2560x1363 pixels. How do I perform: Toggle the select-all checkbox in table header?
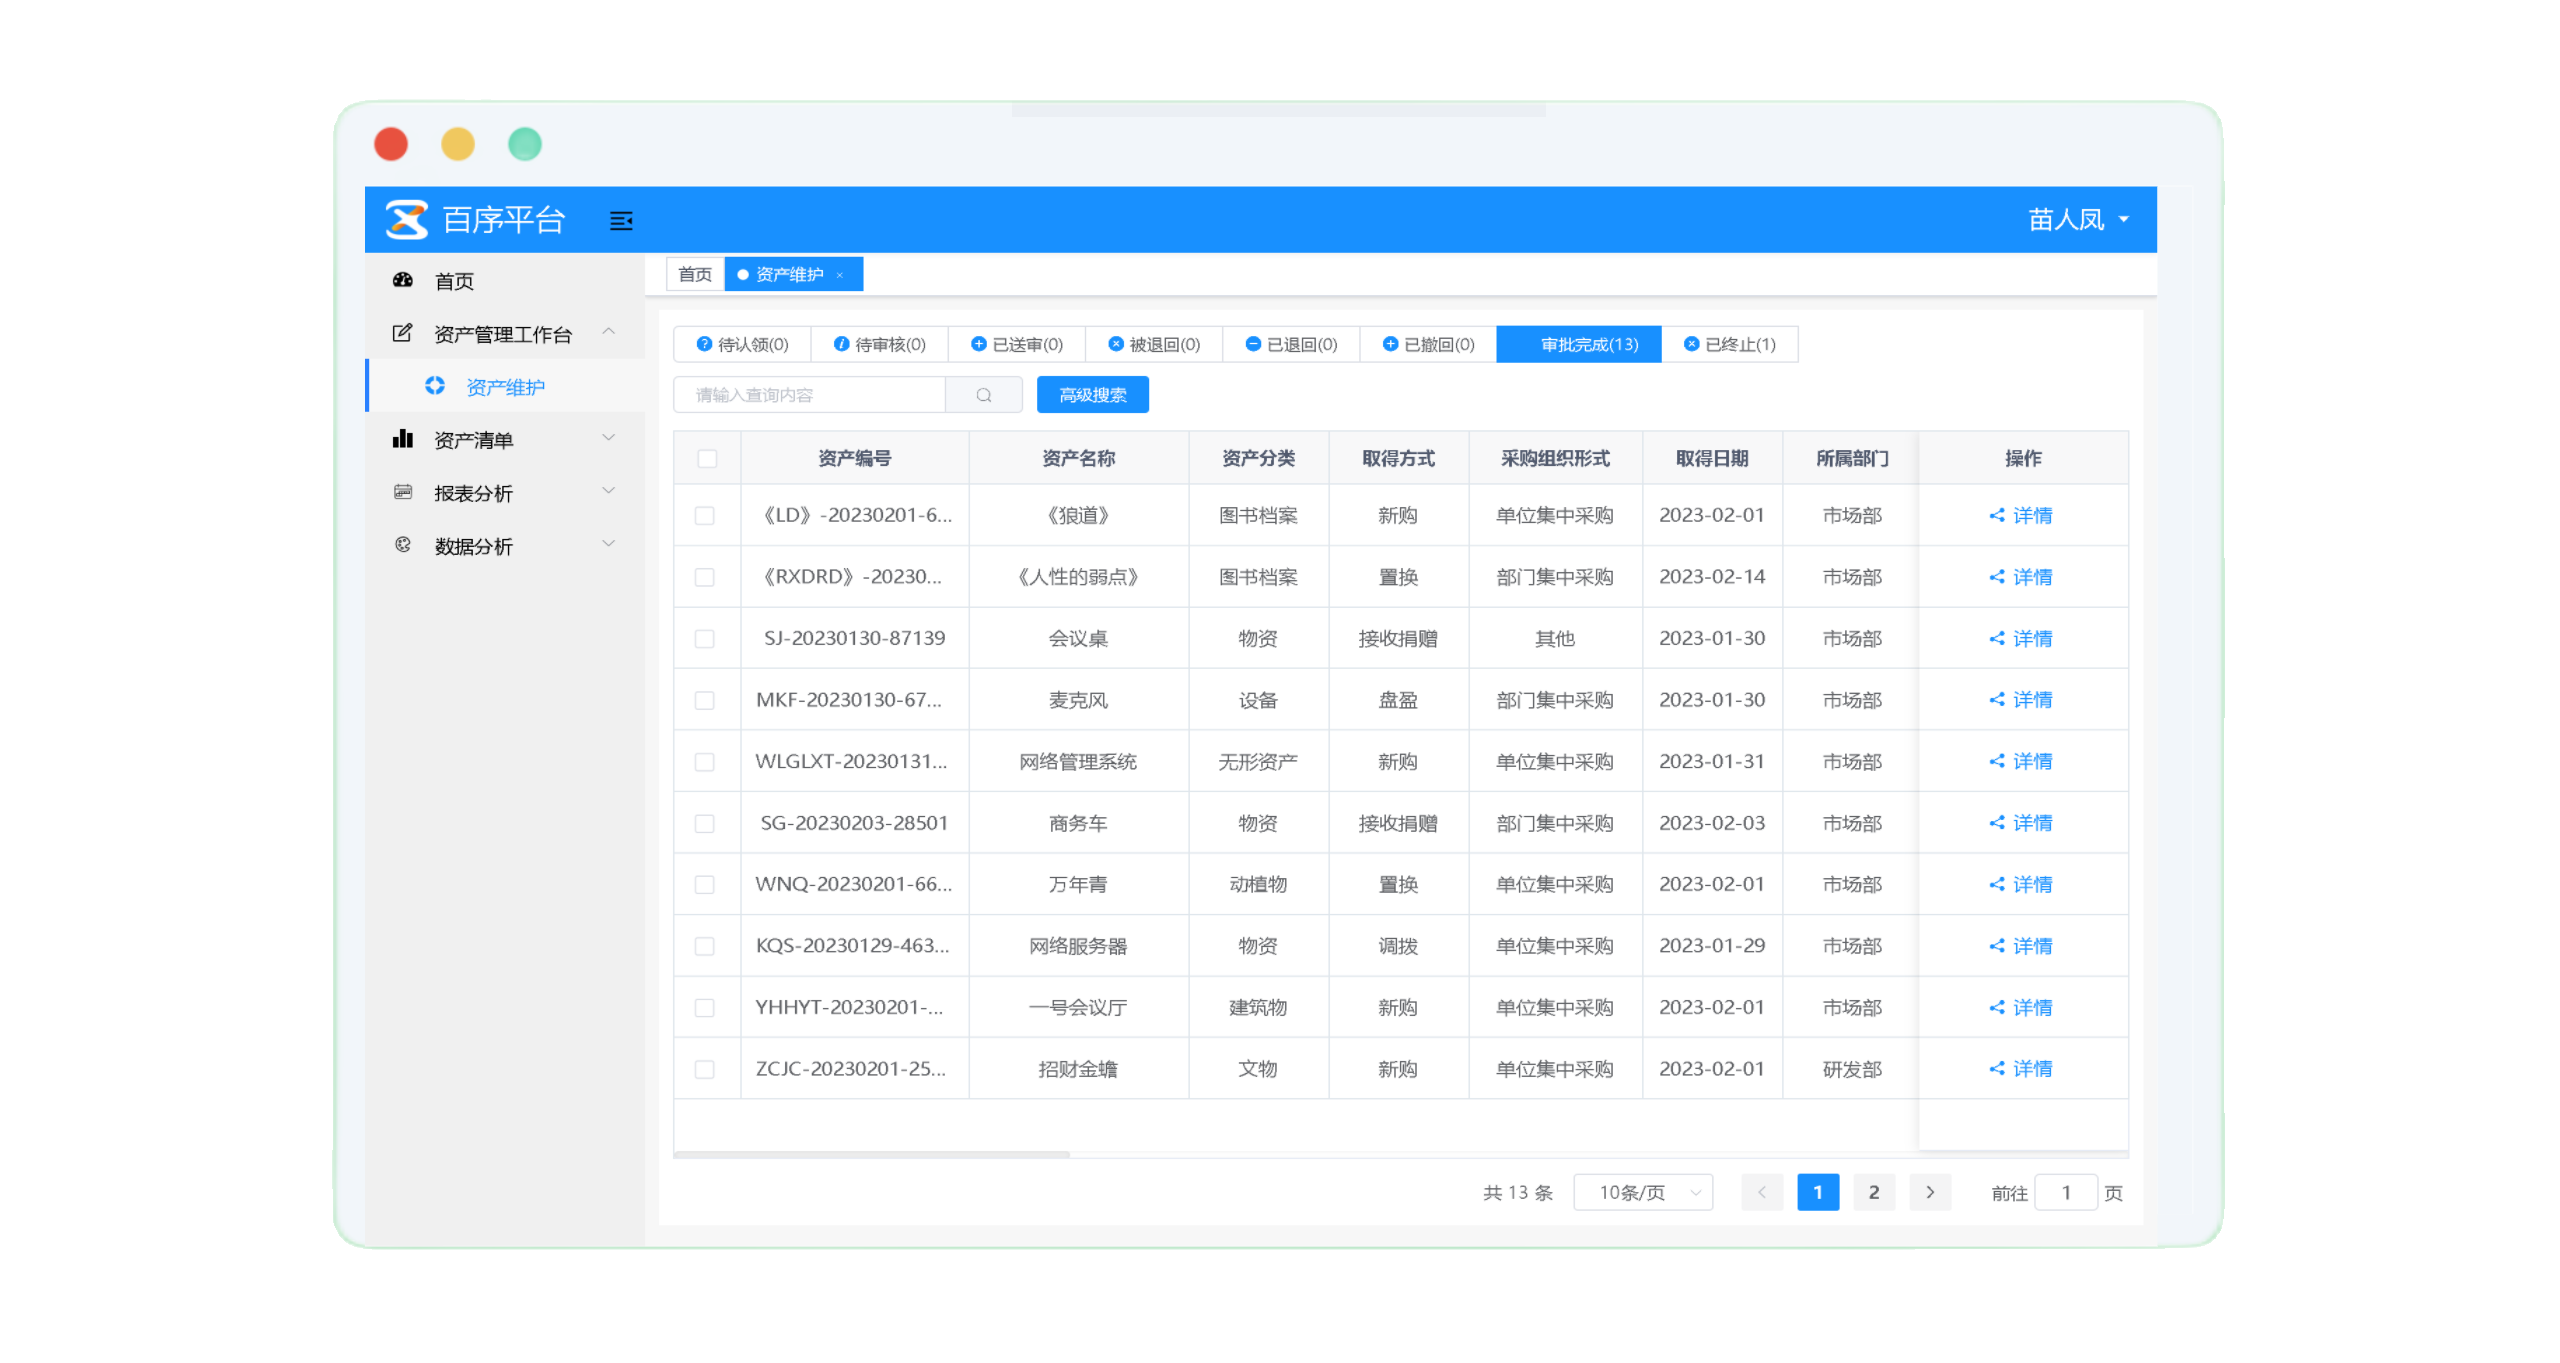tap(706, 459)
